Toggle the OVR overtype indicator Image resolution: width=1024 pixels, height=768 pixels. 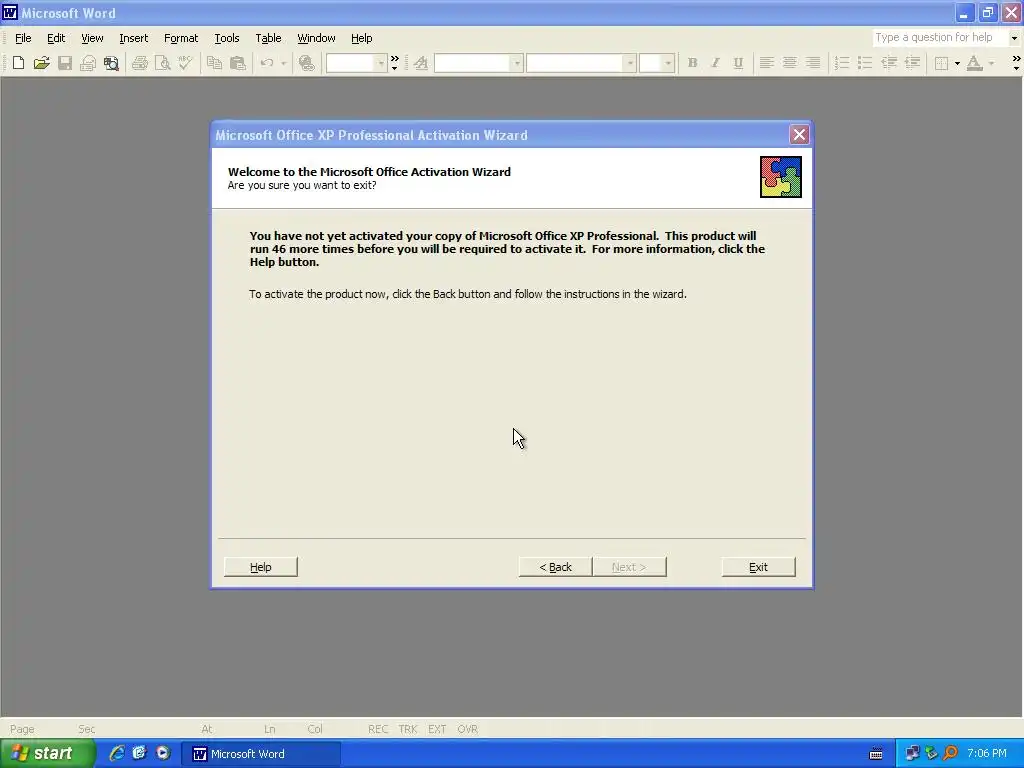coord(467,729)
